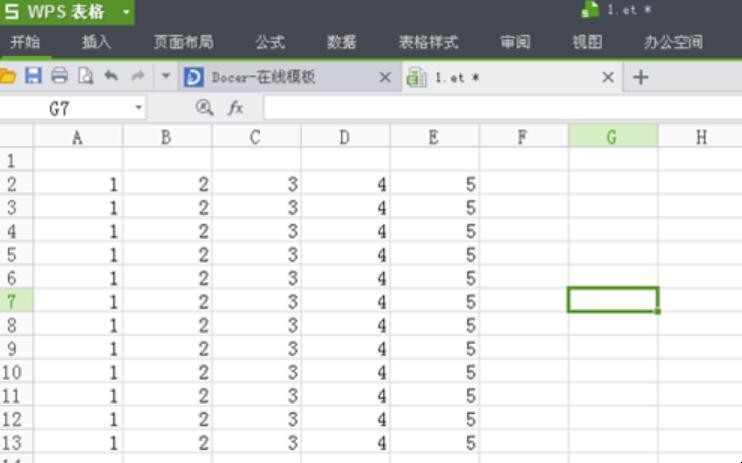Select row 7 header

(x=13, y=300)
